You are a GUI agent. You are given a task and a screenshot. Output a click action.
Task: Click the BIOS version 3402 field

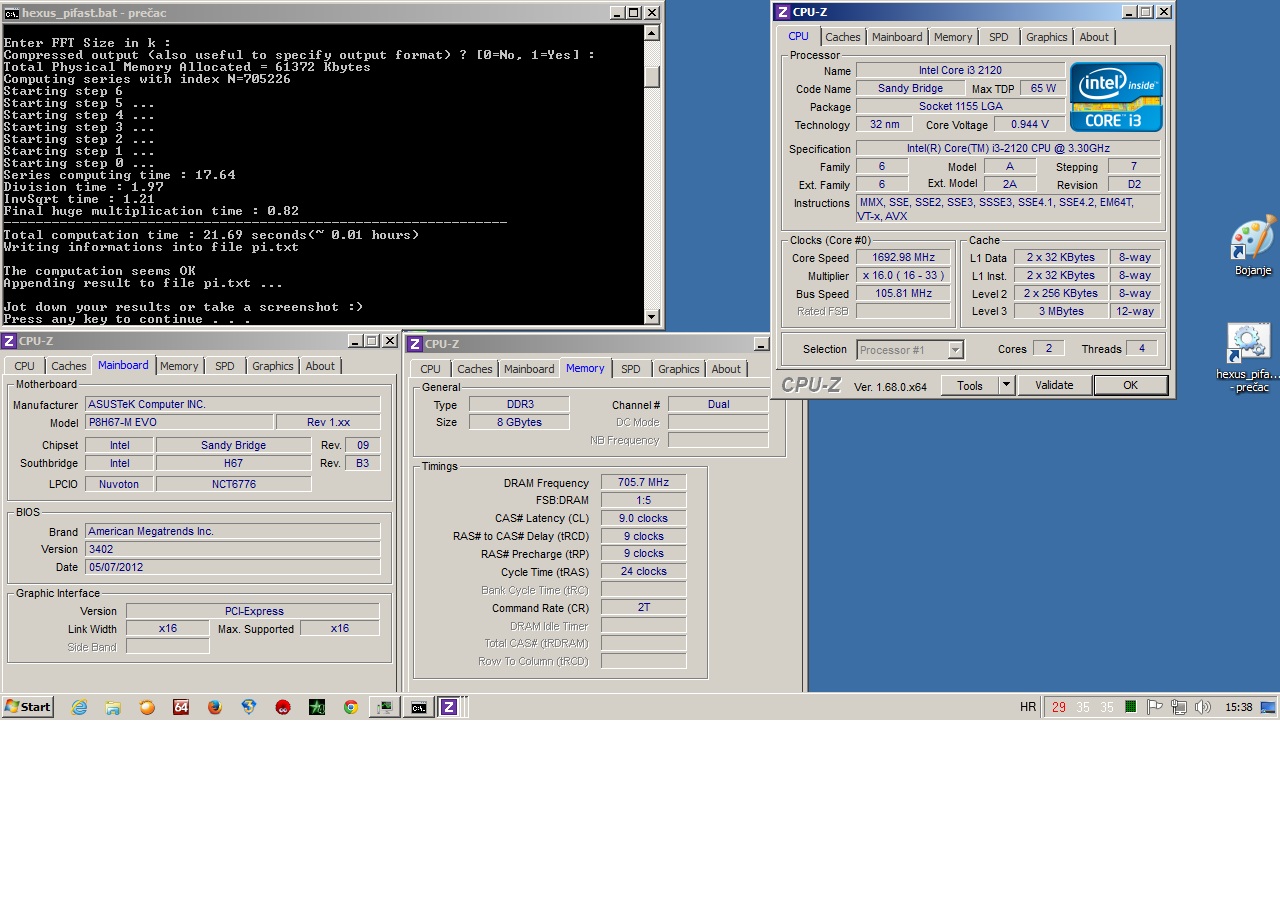232,549
